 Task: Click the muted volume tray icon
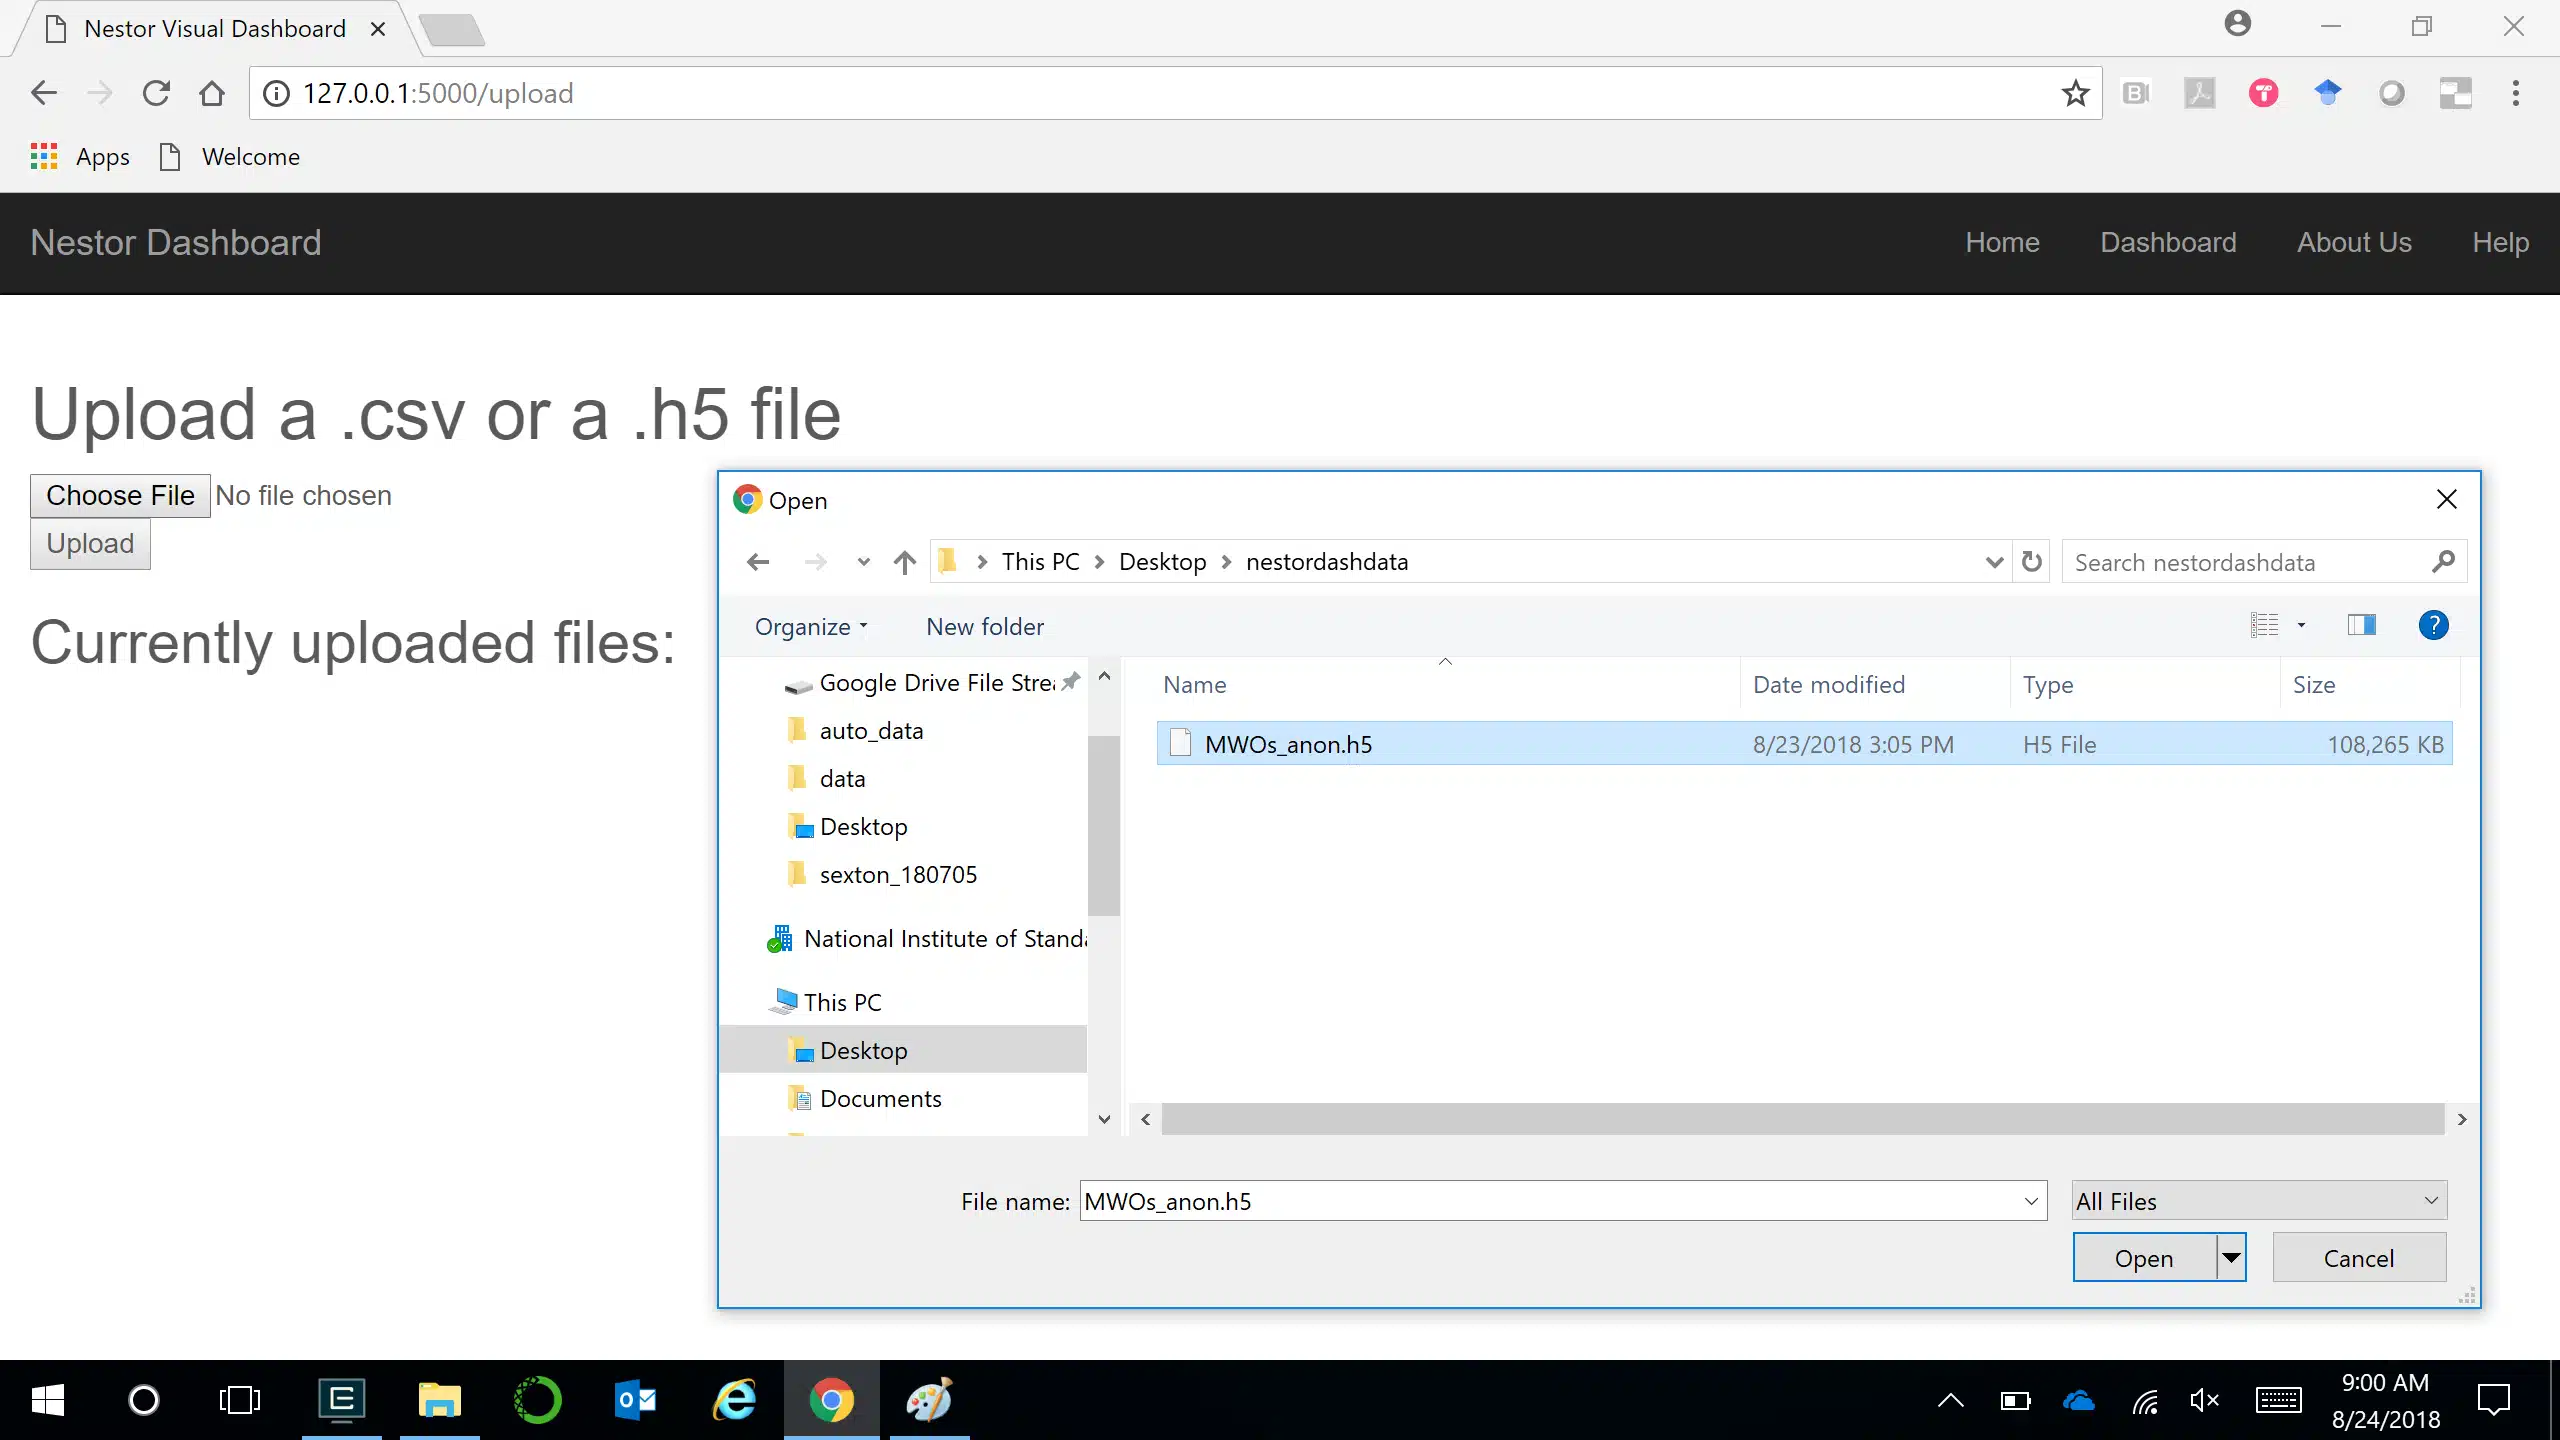(2204, 1400)
